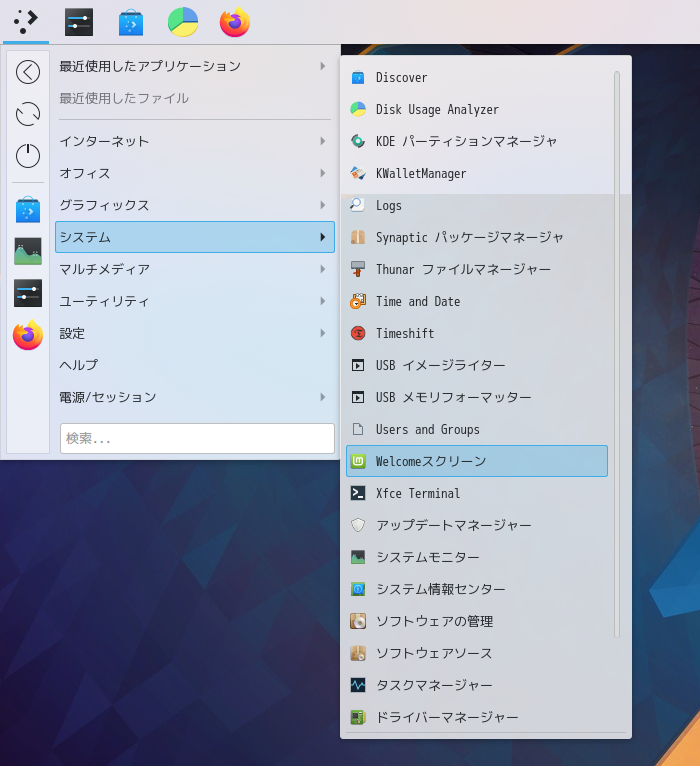The image size is (700, 766).
Task: Expand the ユーティリティ category arrow
Action: [x=322, y=301]
